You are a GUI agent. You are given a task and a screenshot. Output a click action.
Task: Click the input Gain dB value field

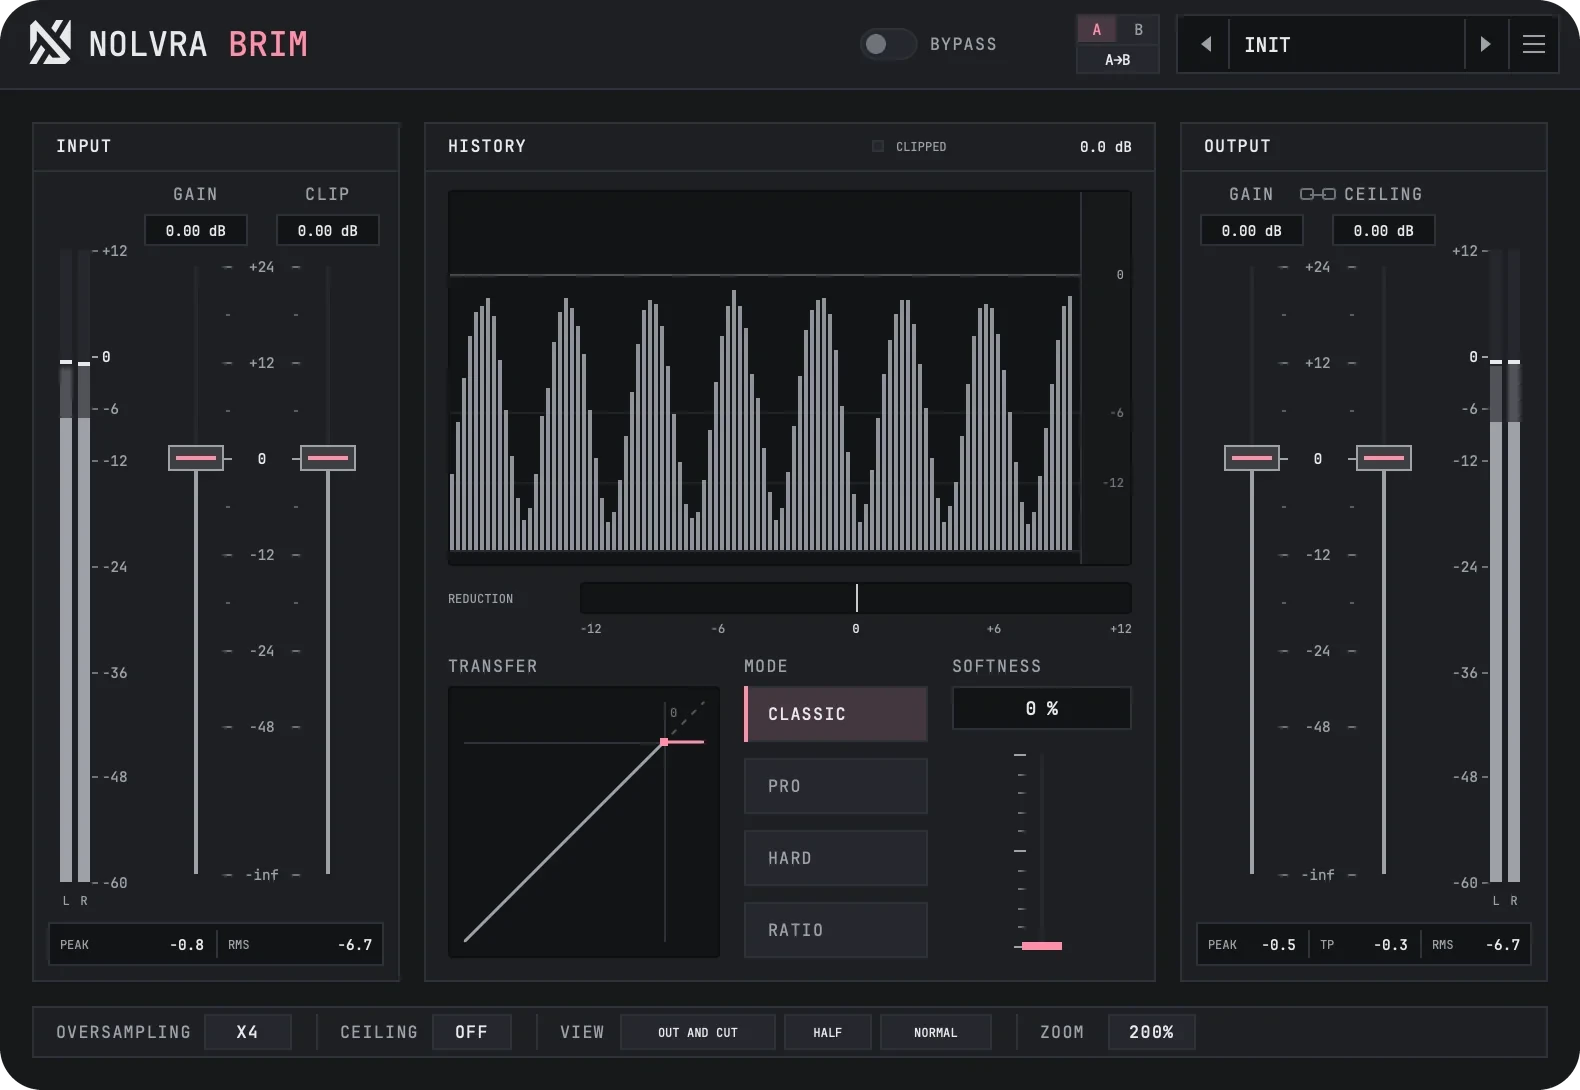[196, 231]
